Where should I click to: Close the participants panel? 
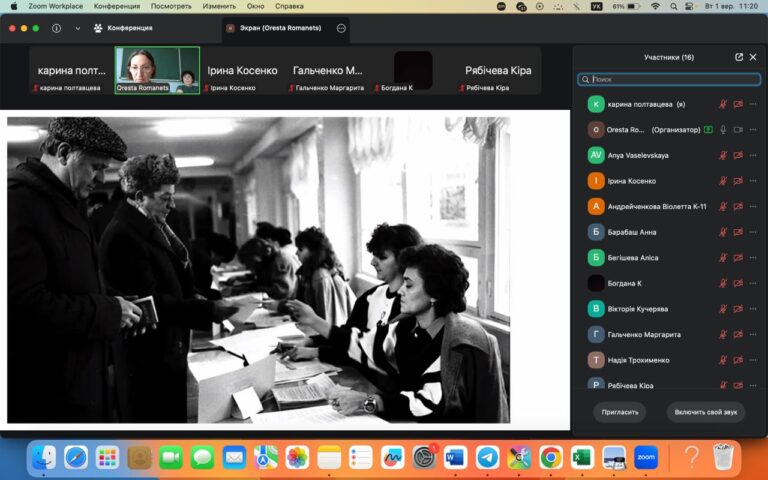[753, 57]
